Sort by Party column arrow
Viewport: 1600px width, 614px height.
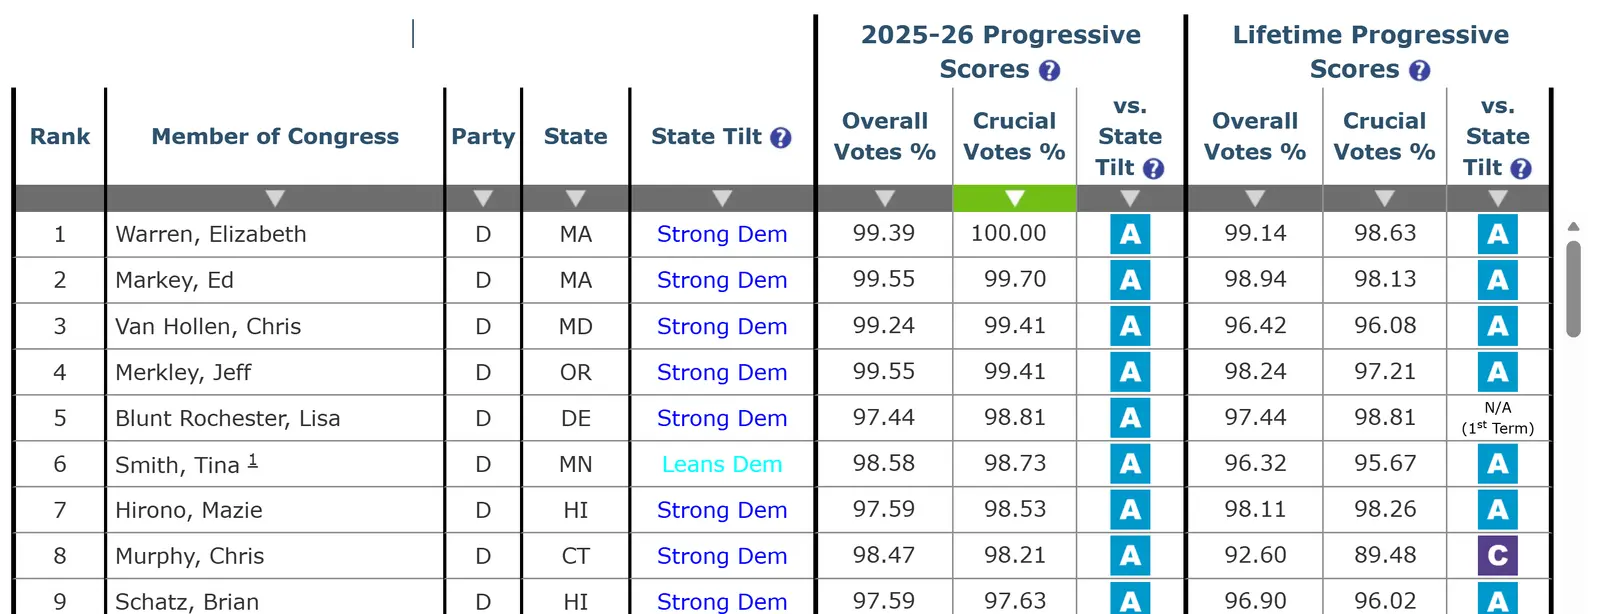point(483,198)
